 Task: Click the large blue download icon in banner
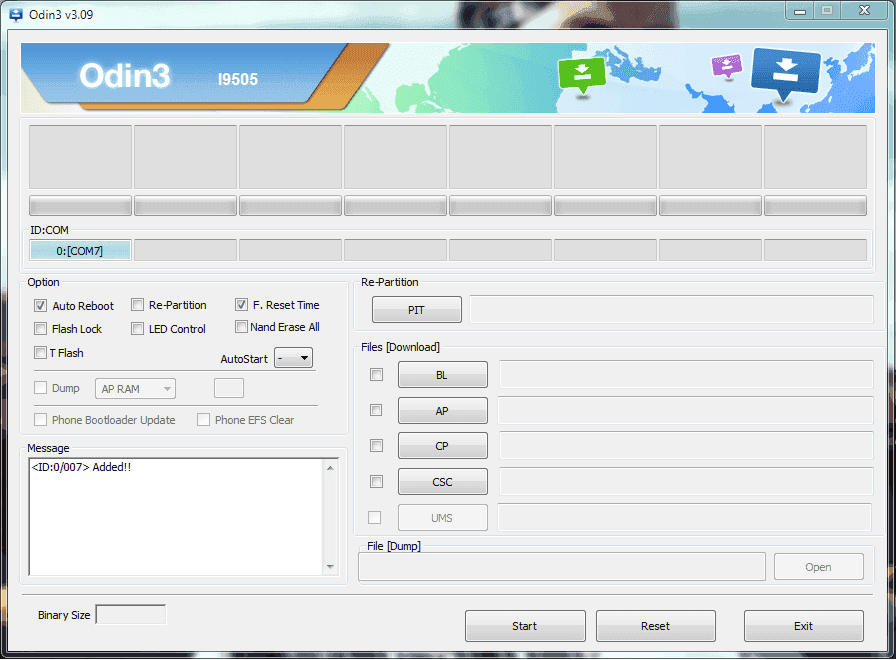(x=786, y=74)
